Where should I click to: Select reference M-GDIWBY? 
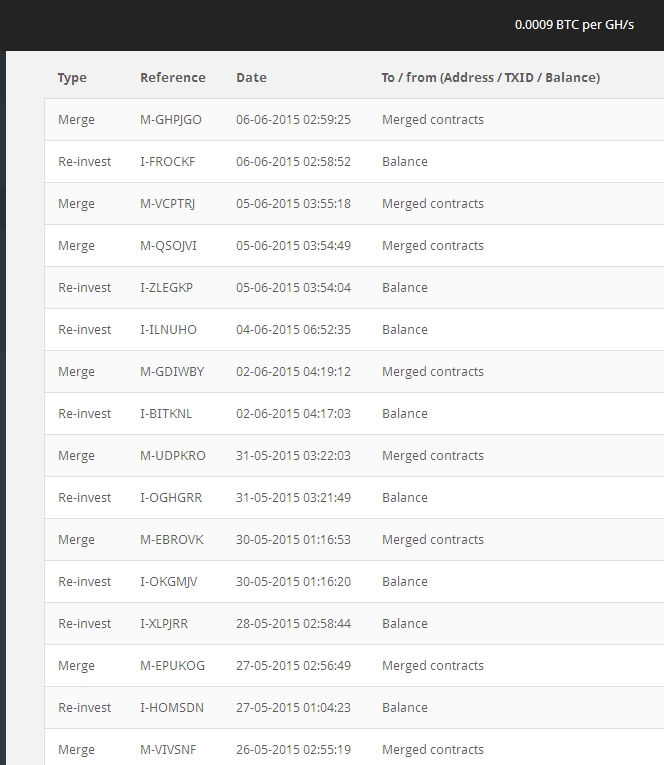coord(172,371)
